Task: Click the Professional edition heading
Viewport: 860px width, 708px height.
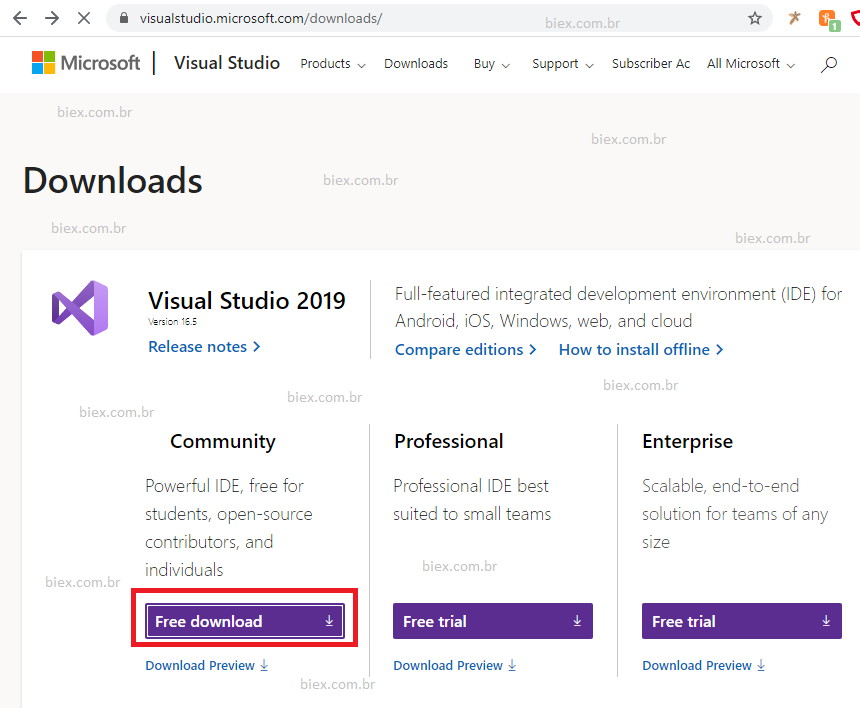Action: 449,441
